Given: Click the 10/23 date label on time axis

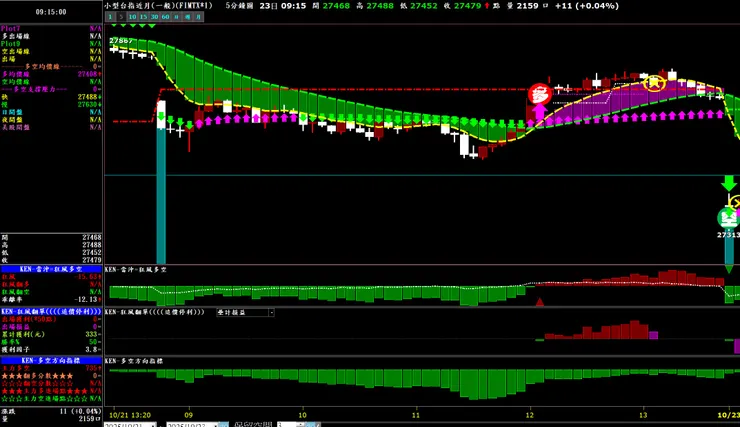Looking at the screenshot, I should pyautogui.click(x=728, y=415).
